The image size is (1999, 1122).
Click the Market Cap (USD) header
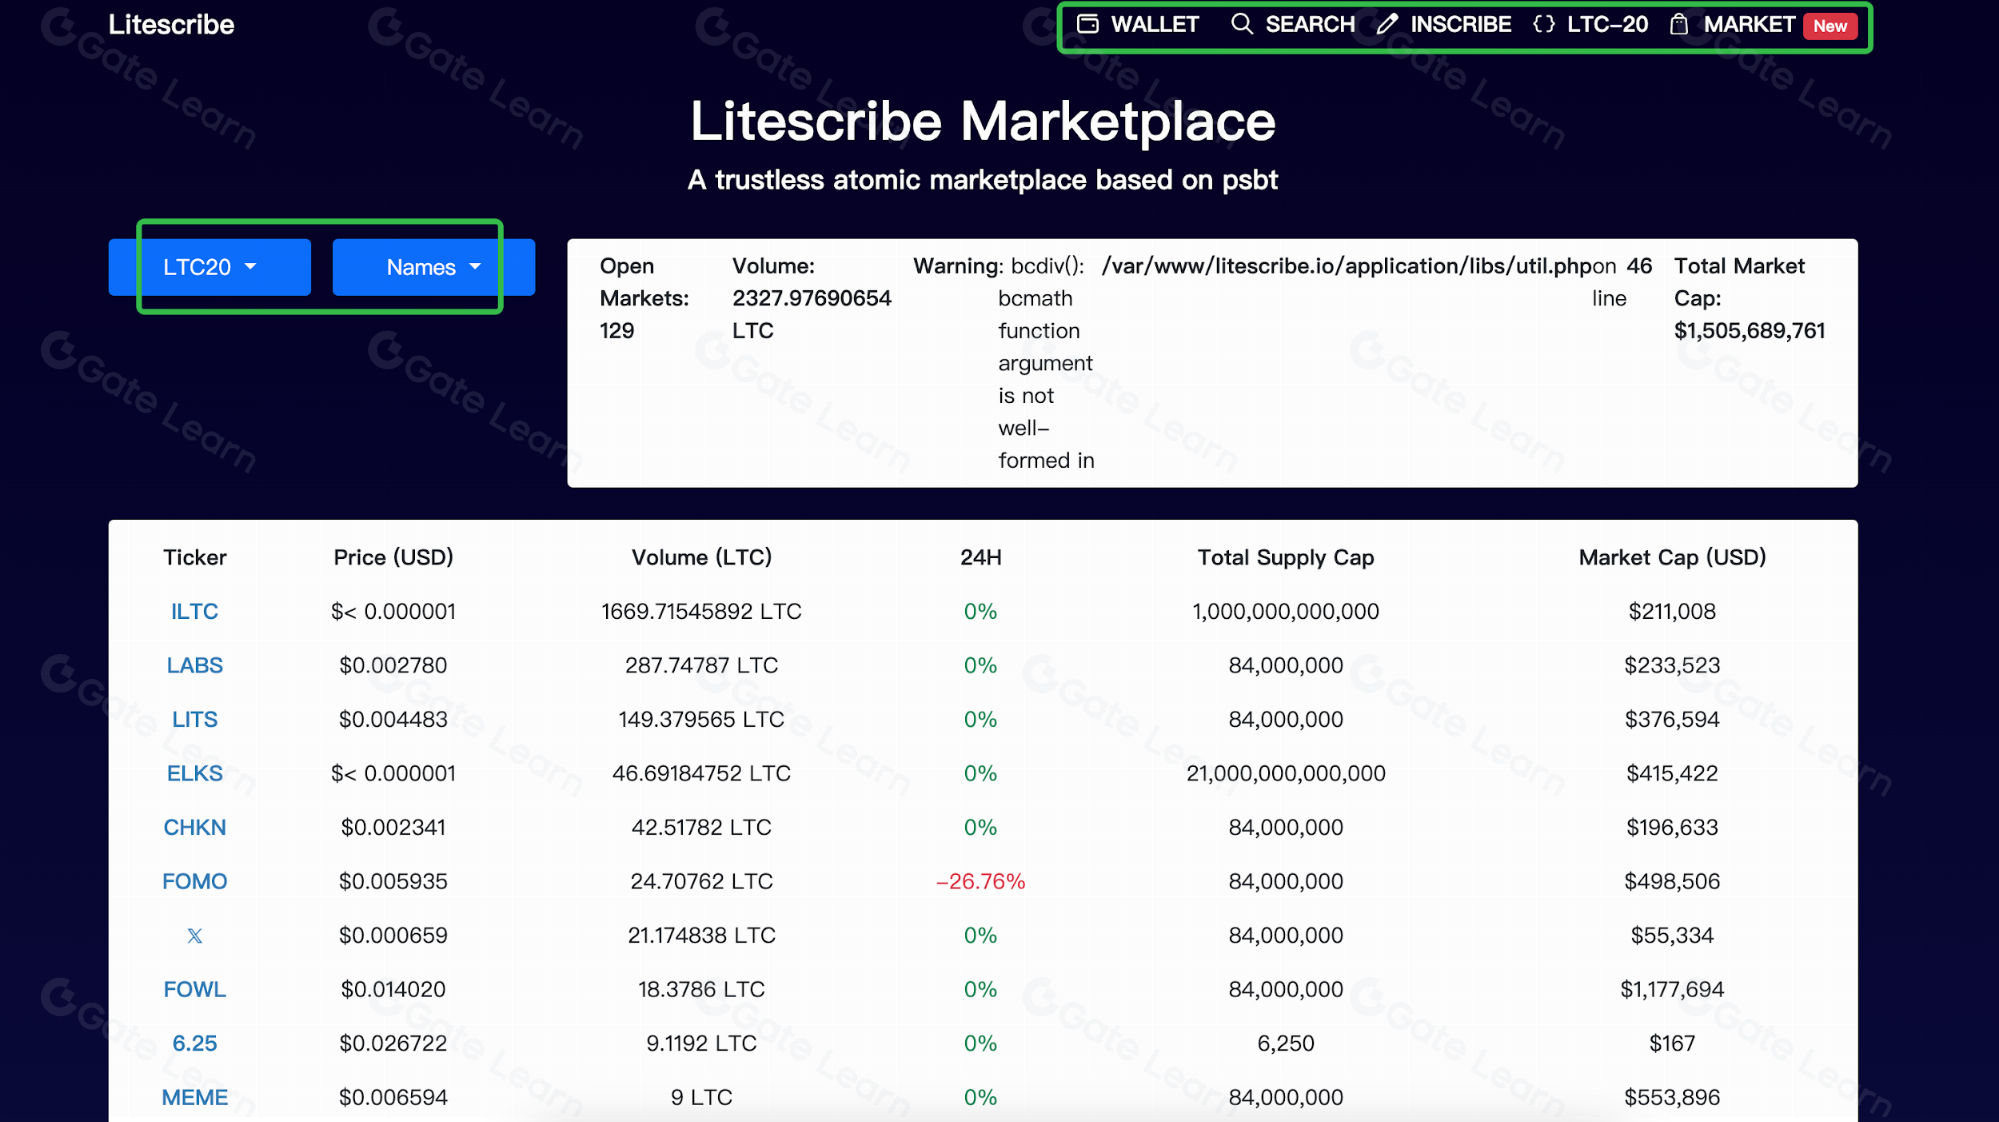[1672, 557]
